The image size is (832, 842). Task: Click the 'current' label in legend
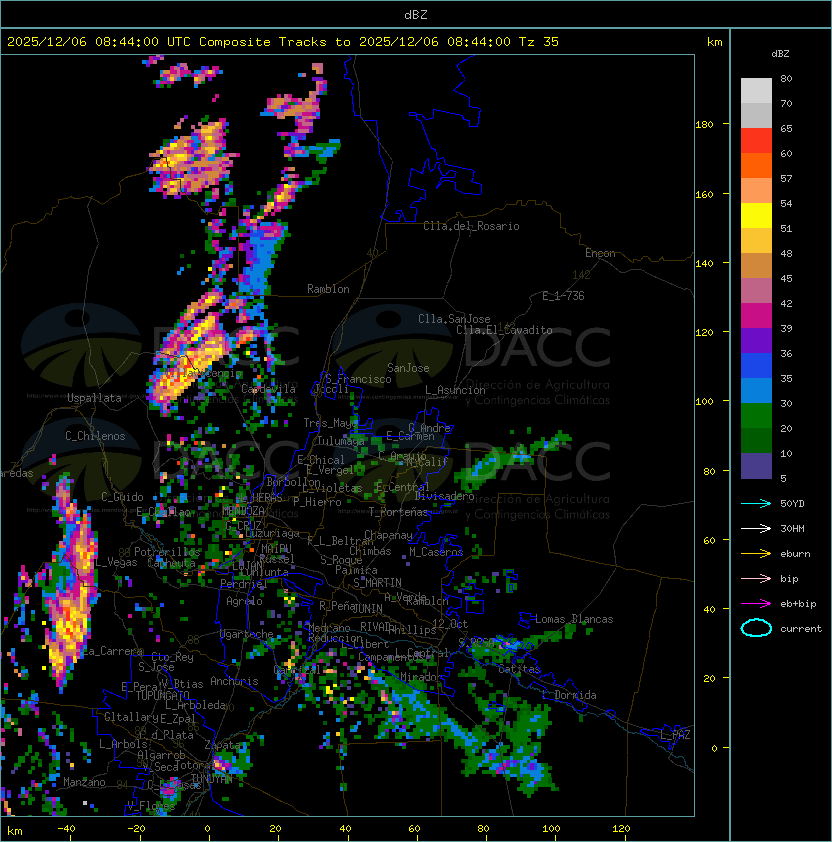(x=801, y=629)
